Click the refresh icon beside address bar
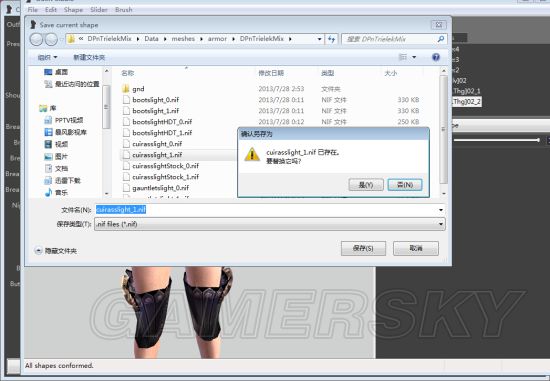The image size is (550, 381). pos(331,39)
